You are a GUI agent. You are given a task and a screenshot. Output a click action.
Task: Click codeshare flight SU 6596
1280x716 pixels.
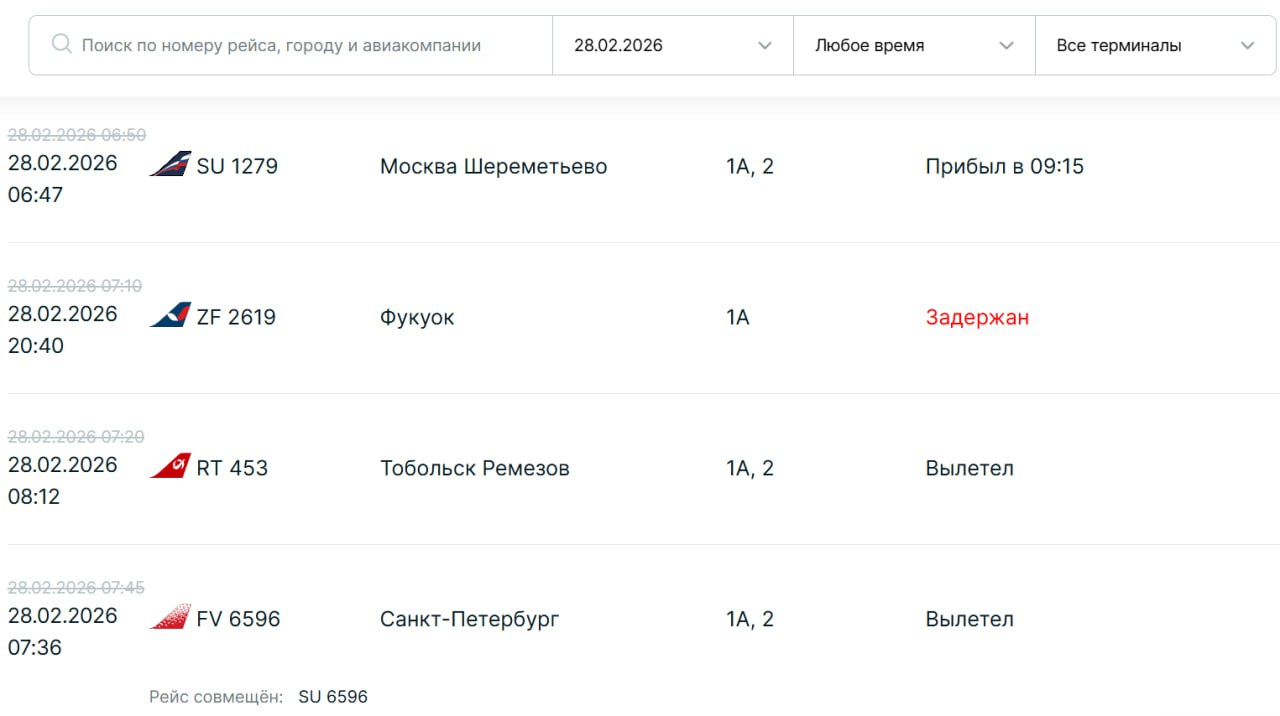pos(333,697)
